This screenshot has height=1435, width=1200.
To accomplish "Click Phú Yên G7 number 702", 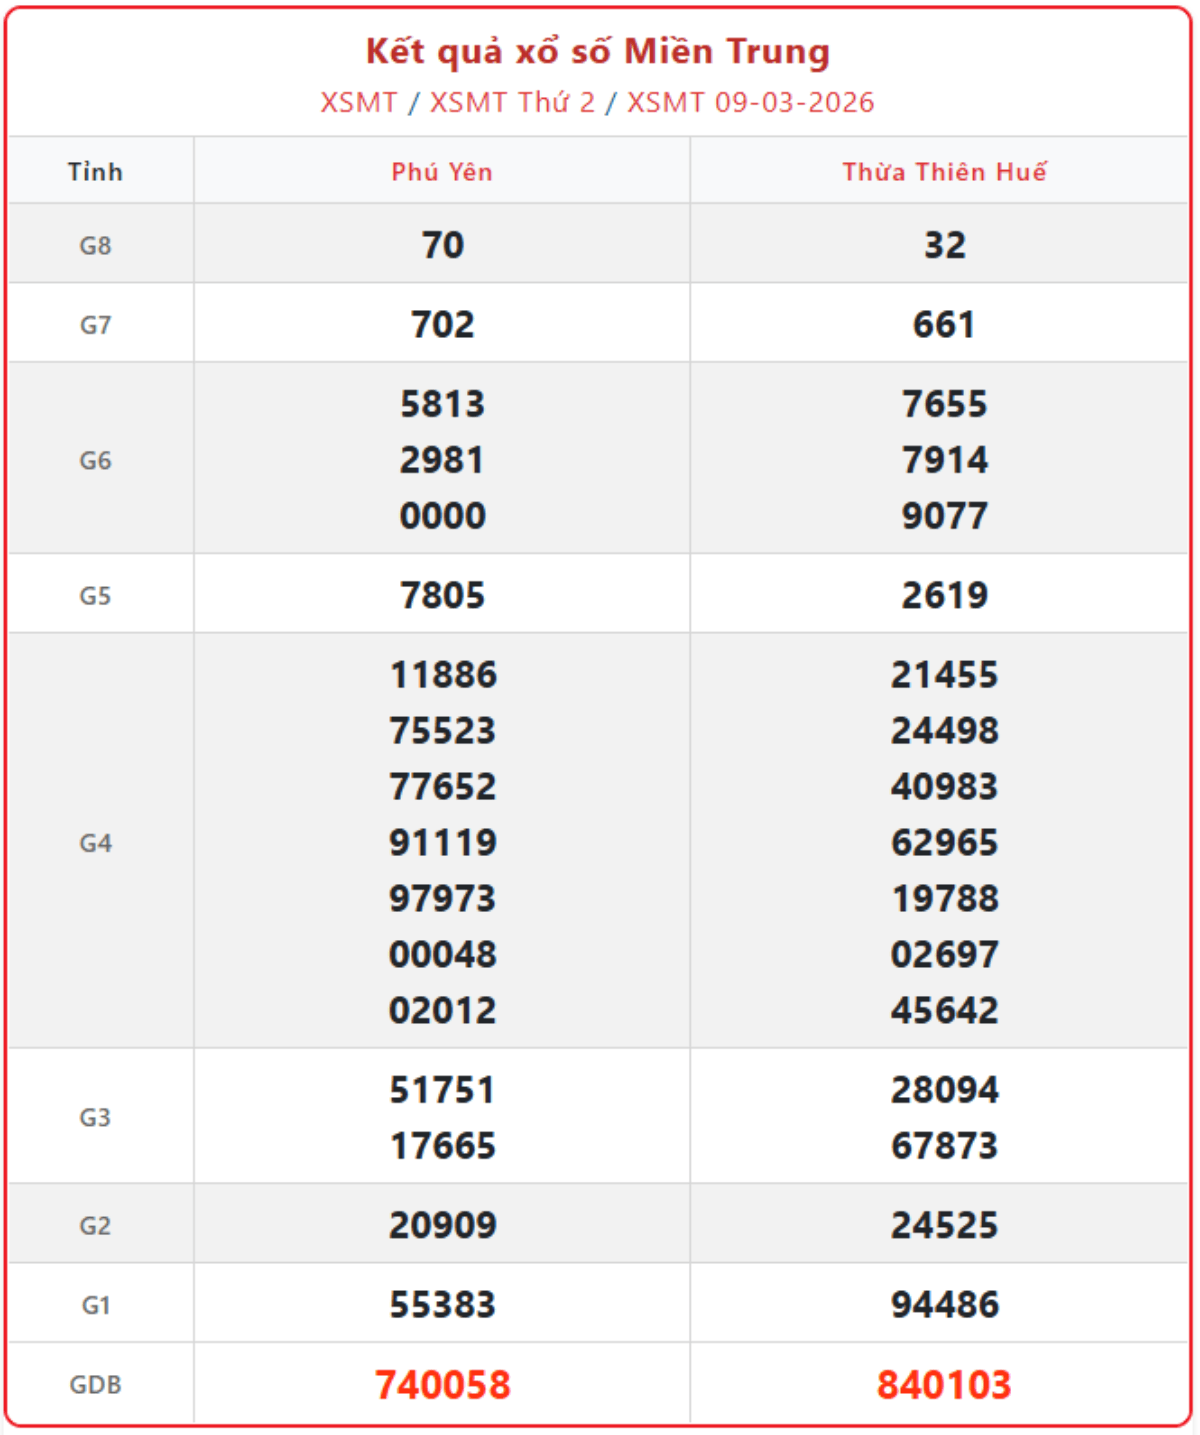I will (x=443, y=325).
